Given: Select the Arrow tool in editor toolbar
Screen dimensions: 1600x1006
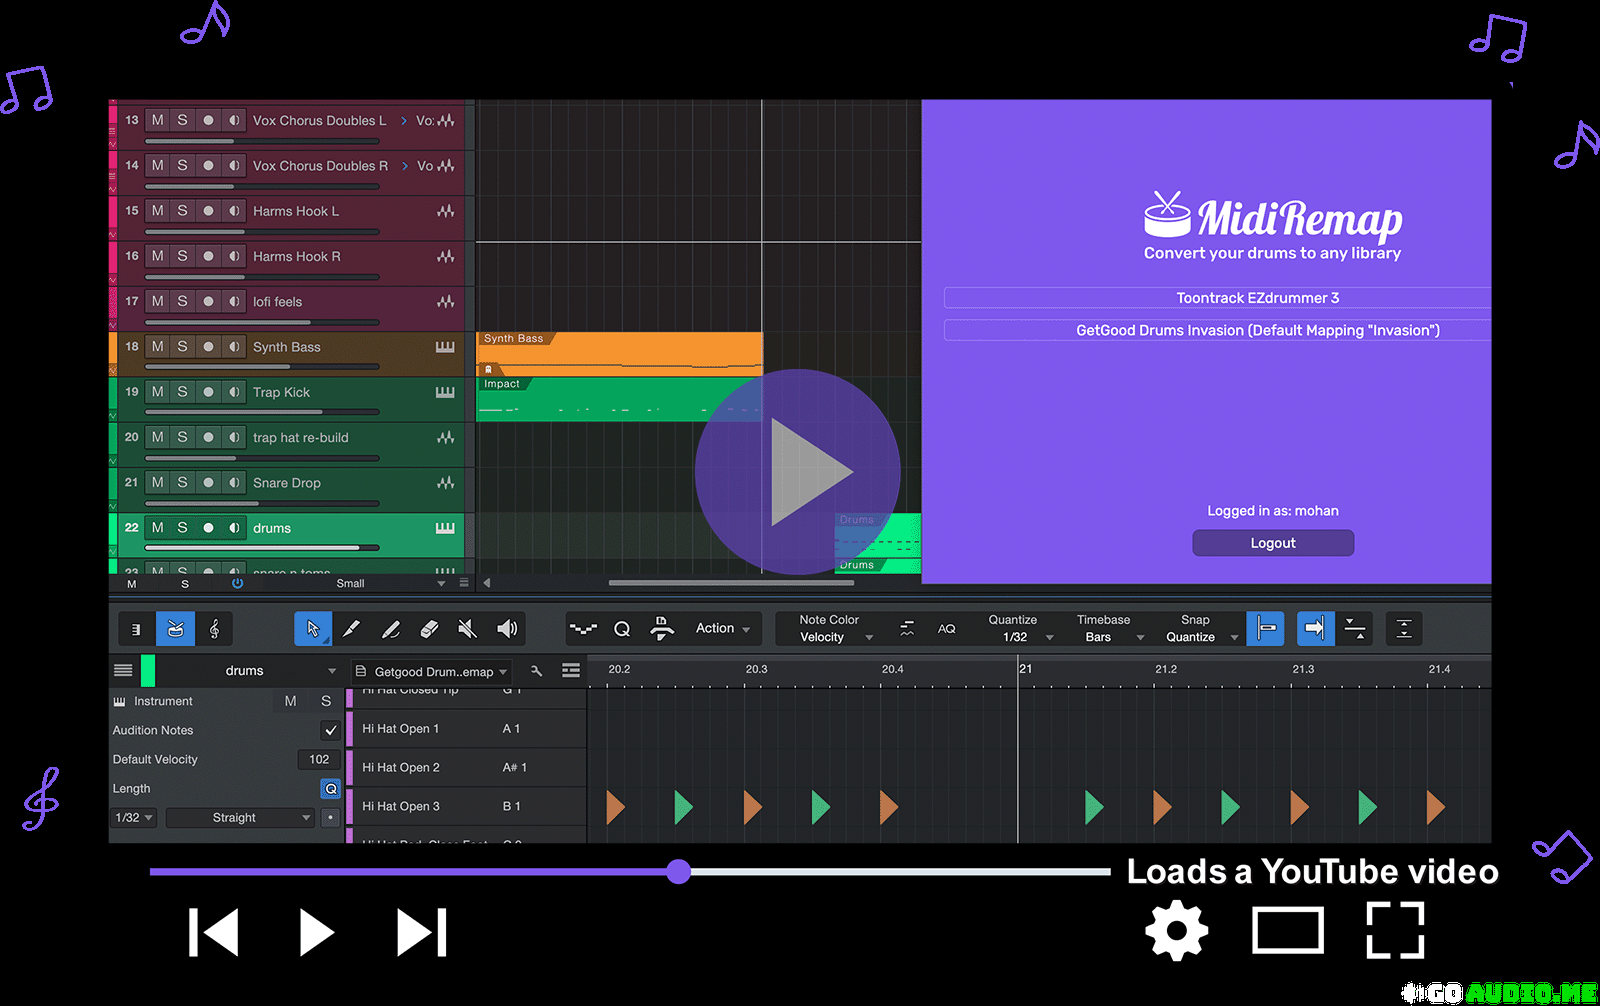Looking at the screenshot, I should [313, 629].
